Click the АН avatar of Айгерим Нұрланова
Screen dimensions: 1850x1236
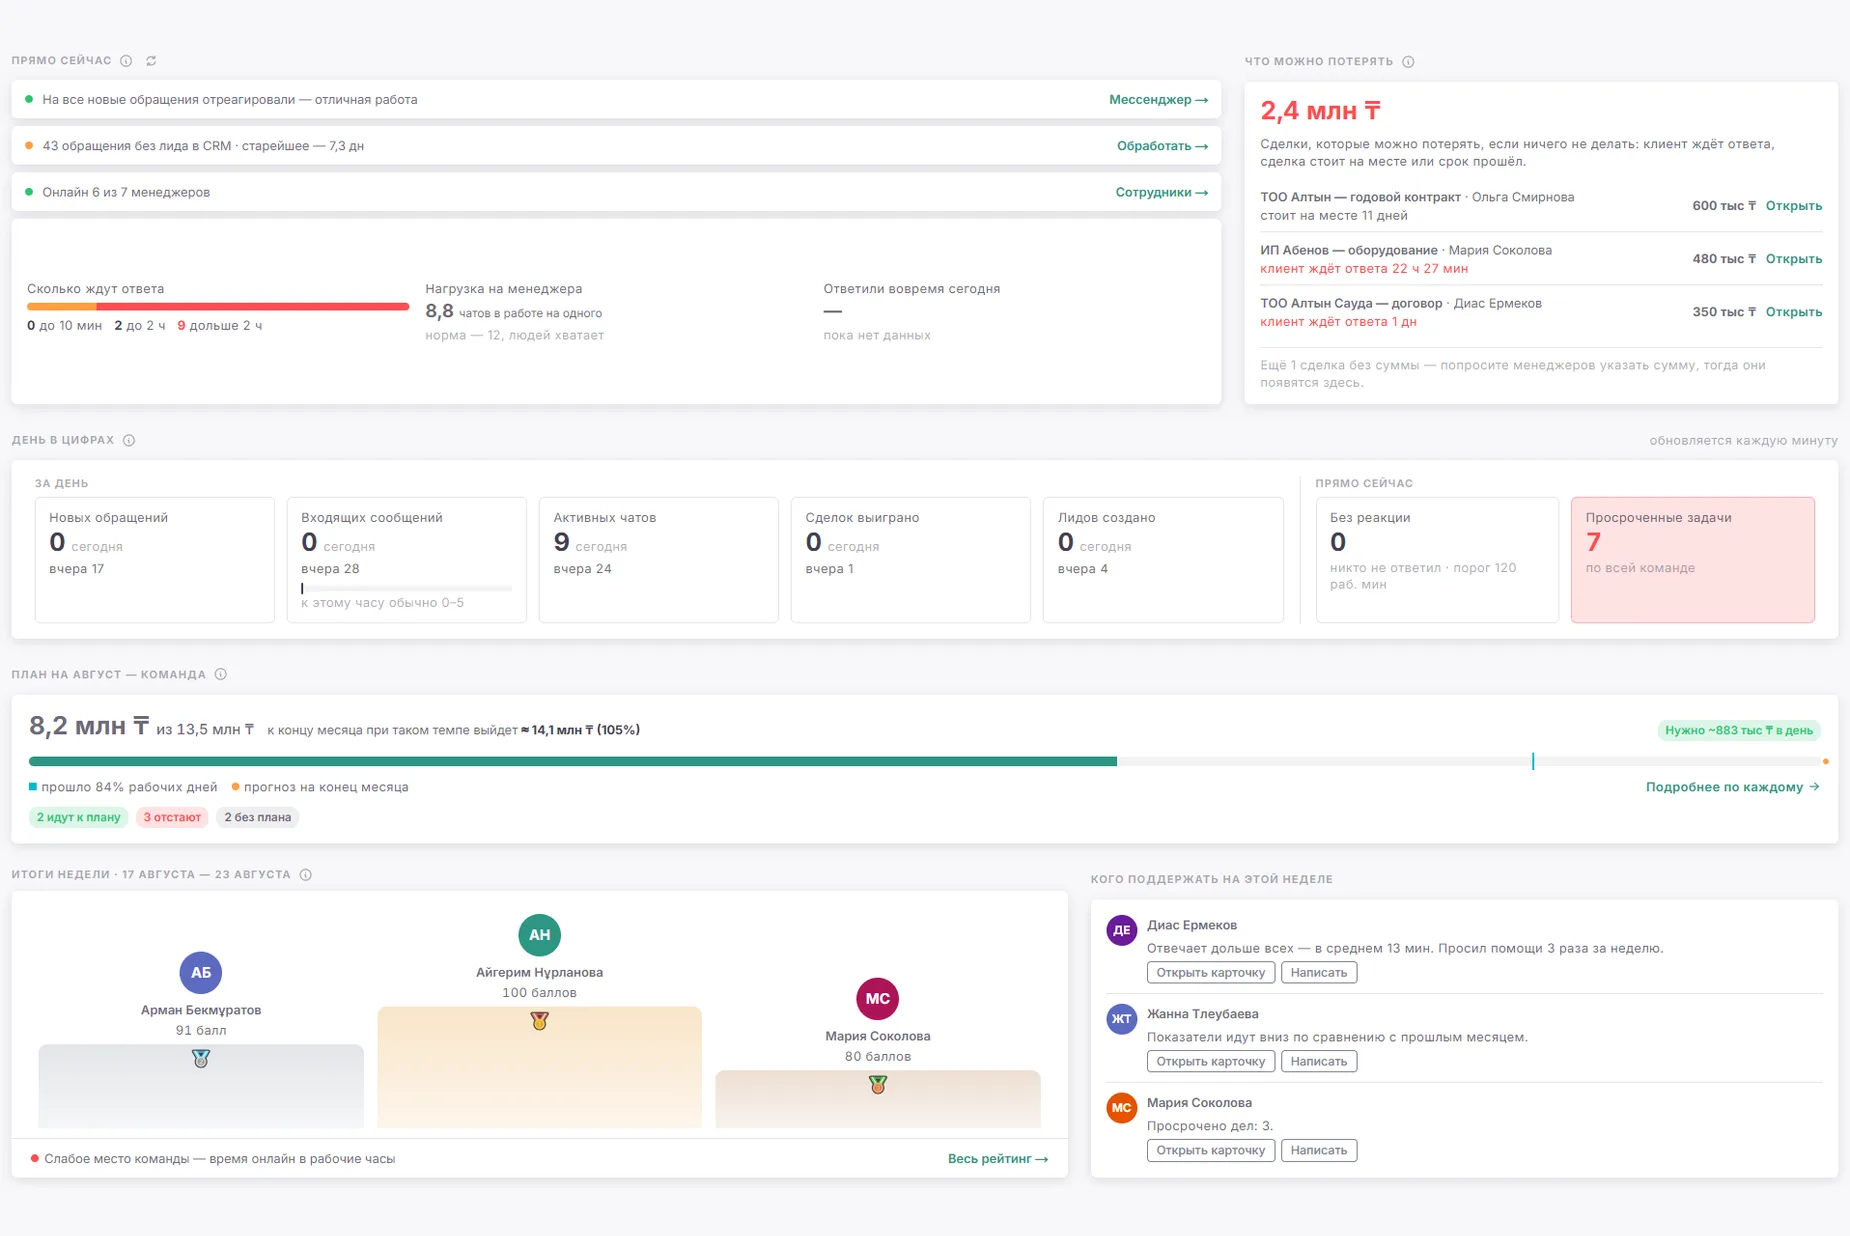[x=539, y=935]
